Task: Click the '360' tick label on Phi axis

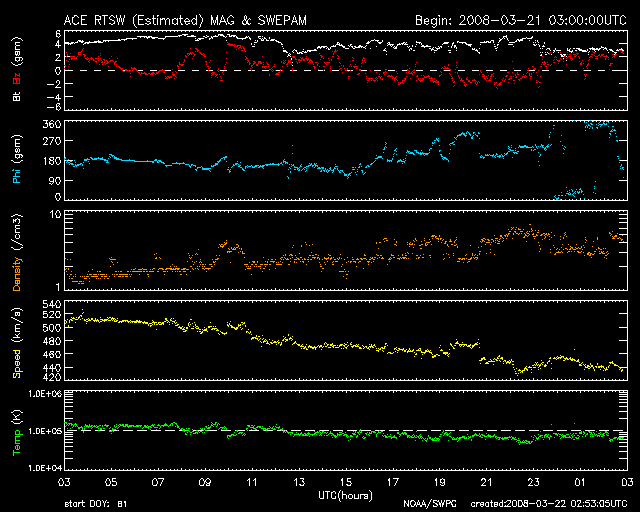Action: 52,125
